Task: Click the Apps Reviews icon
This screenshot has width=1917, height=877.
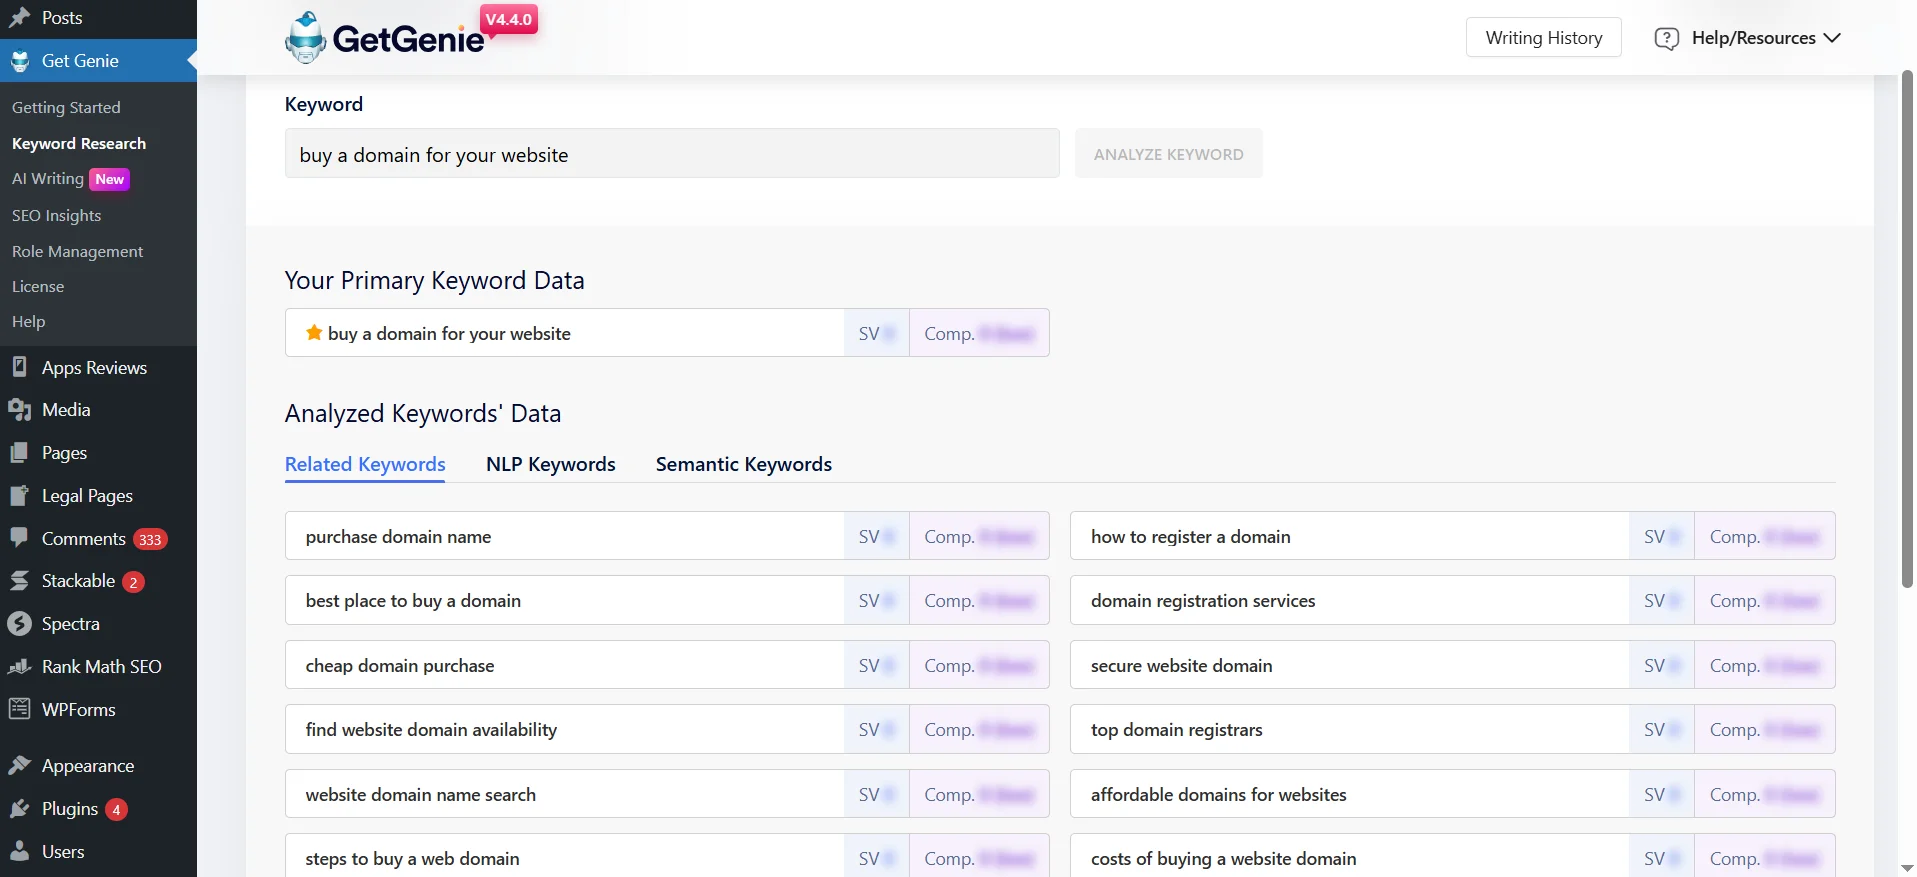Action: click(x=20, y=367)
